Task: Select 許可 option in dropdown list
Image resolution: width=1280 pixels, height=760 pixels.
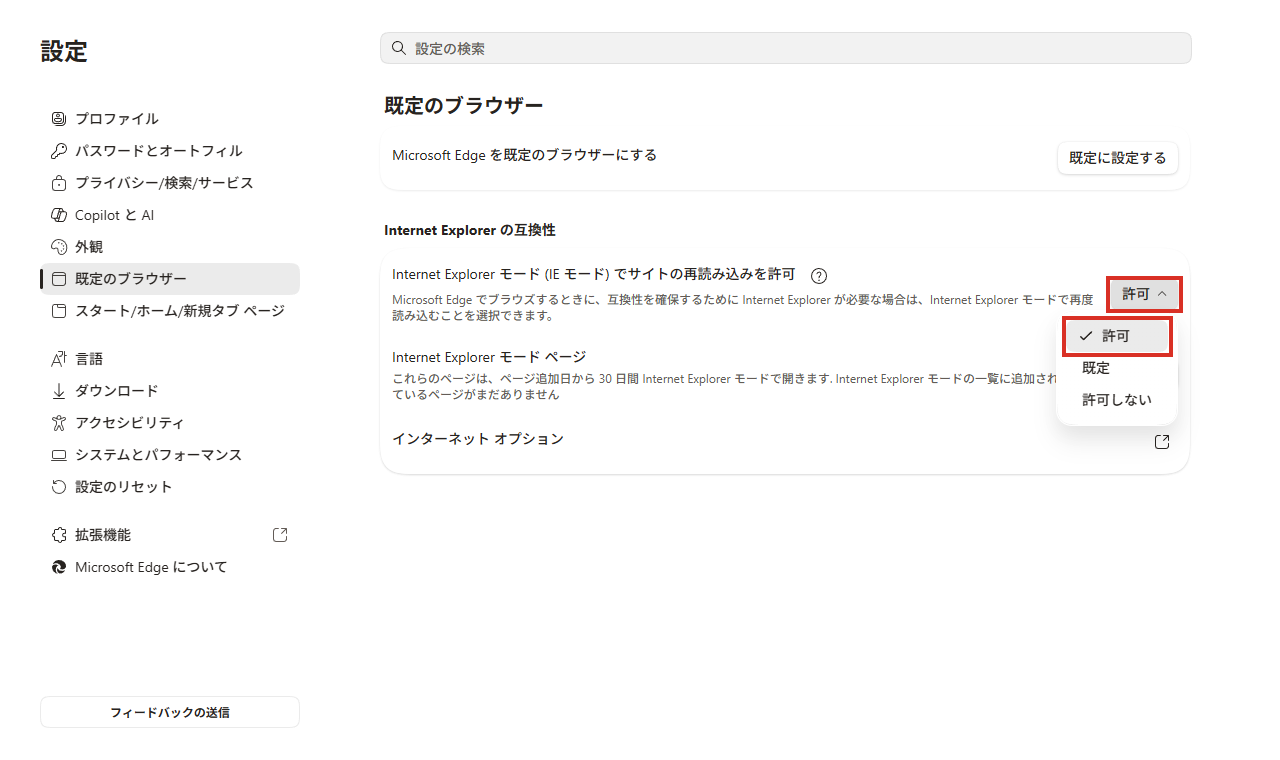Action: pos(1117,336)
